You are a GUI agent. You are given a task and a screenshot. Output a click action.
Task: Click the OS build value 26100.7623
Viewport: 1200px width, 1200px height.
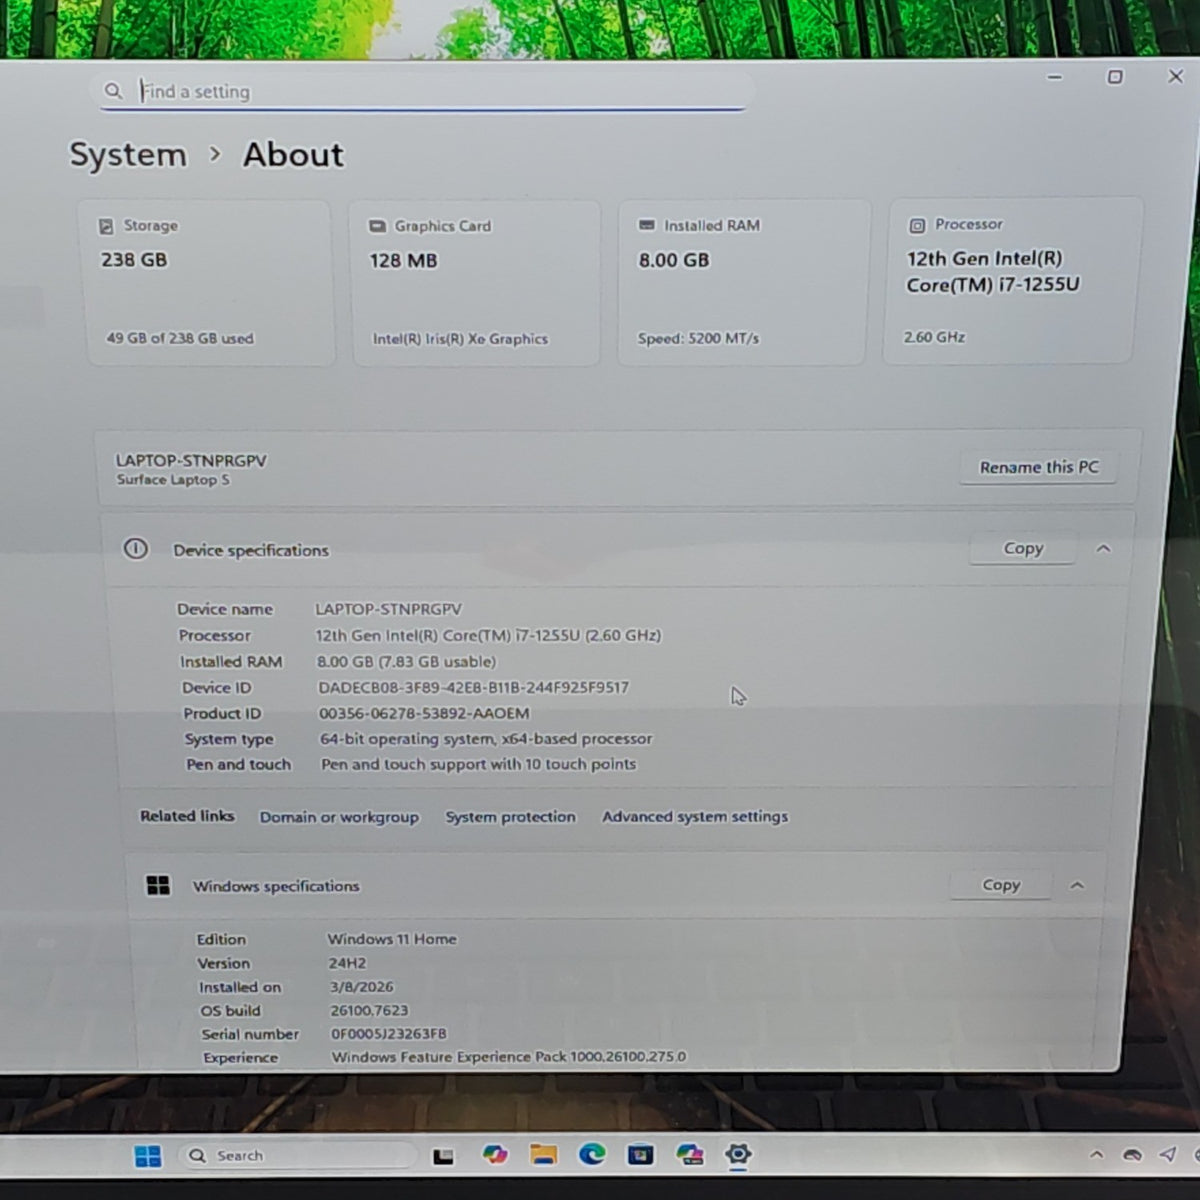tap(369, 1011)
